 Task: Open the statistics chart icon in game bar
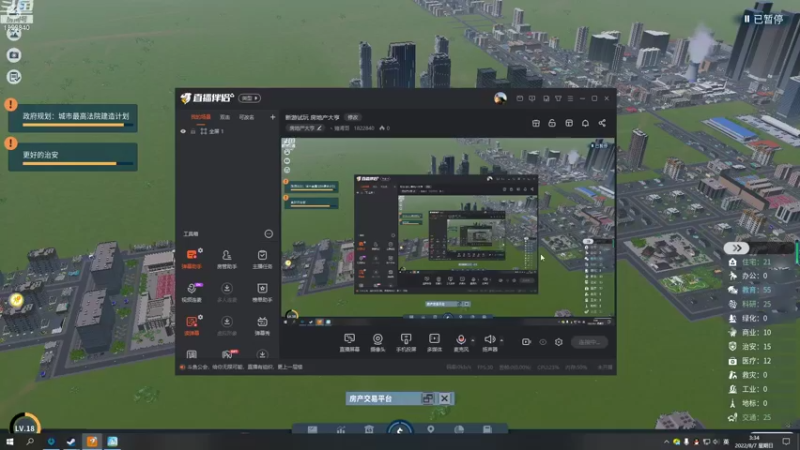coord(341,430)
